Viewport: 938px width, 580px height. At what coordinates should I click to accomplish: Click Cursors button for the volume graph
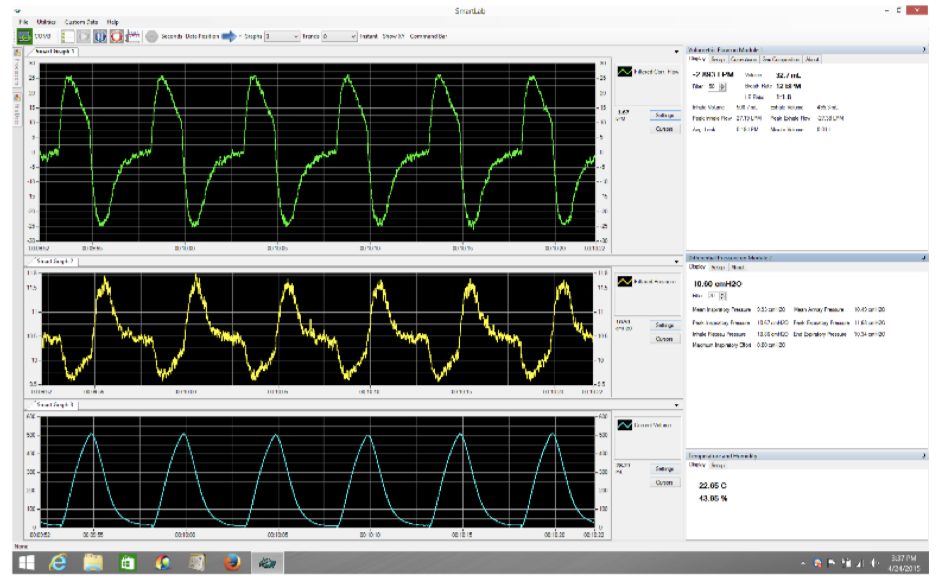tap(664, 483)
